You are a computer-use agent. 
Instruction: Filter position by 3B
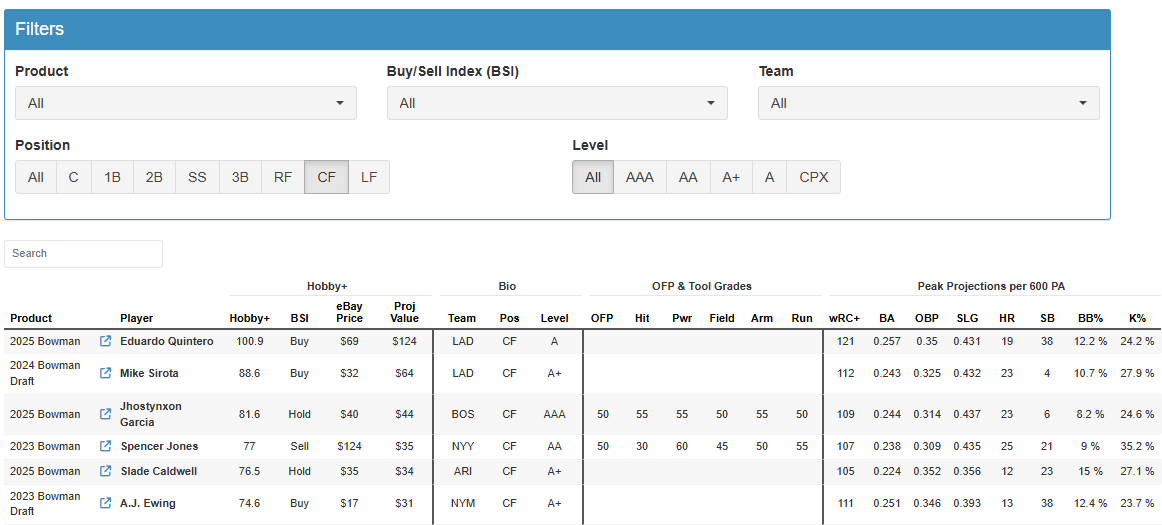pyautogui.click(x=240, y=177)
